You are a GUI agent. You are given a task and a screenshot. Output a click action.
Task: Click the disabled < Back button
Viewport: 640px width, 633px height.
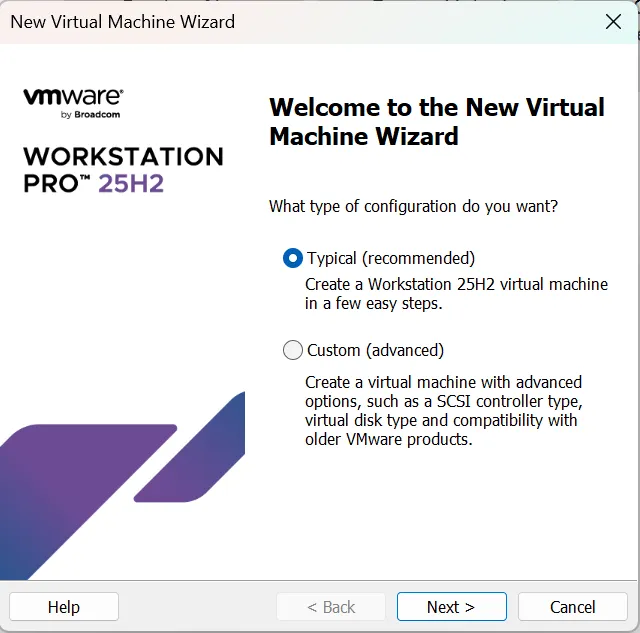click(331, 607)
